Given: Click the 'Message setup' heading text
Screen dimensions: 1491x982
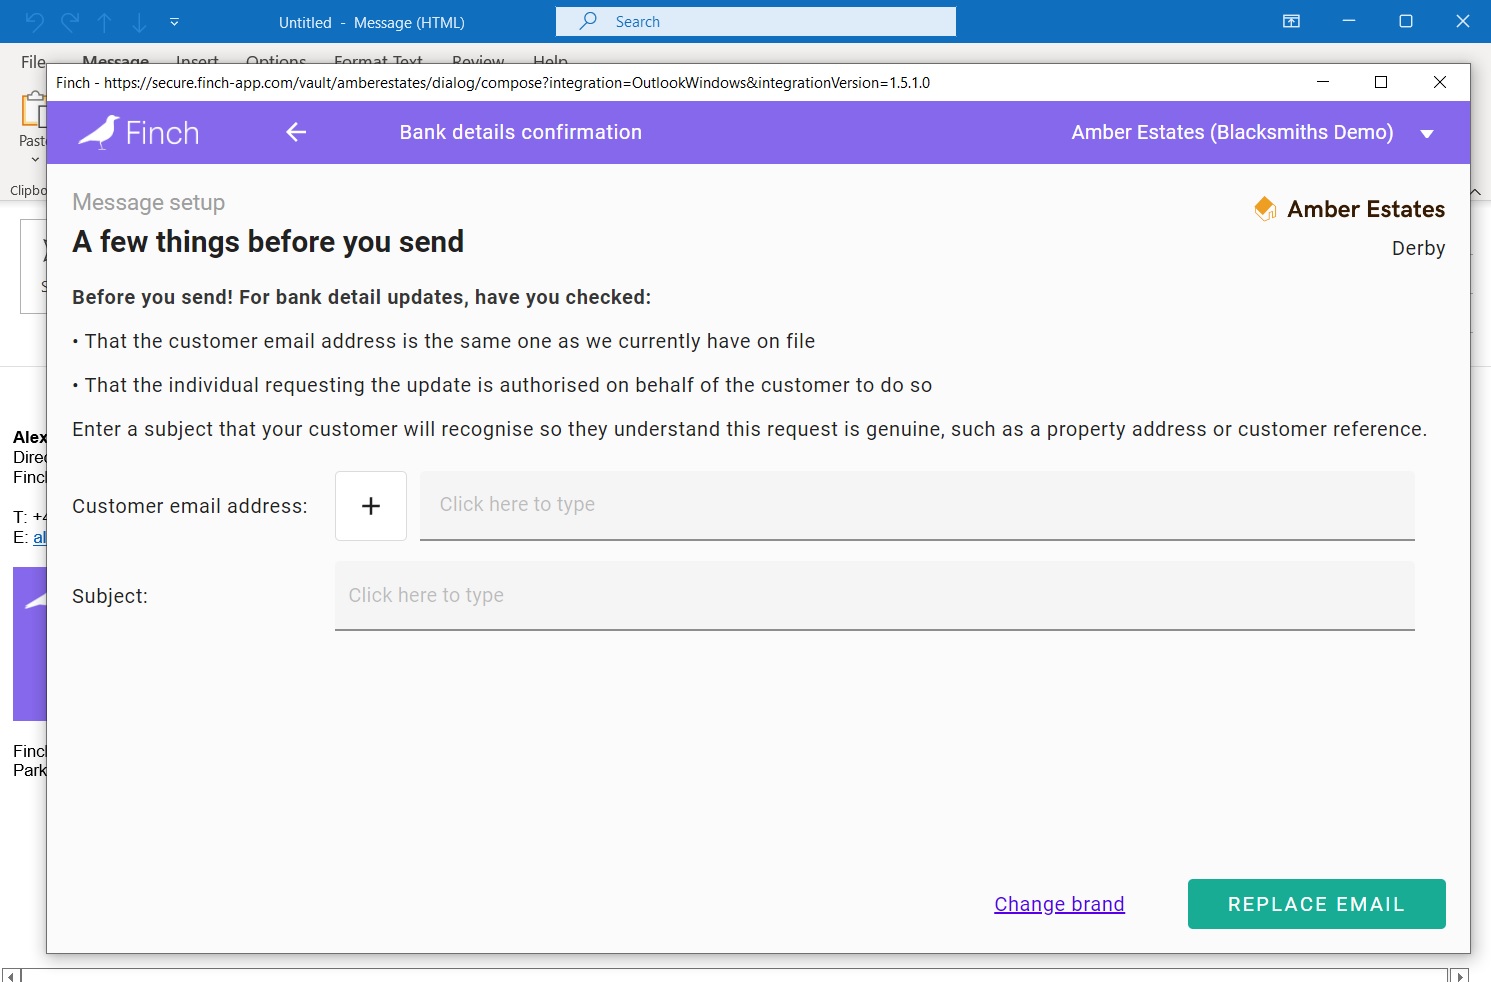Looking at the screenshot, I should pos(148,202).
